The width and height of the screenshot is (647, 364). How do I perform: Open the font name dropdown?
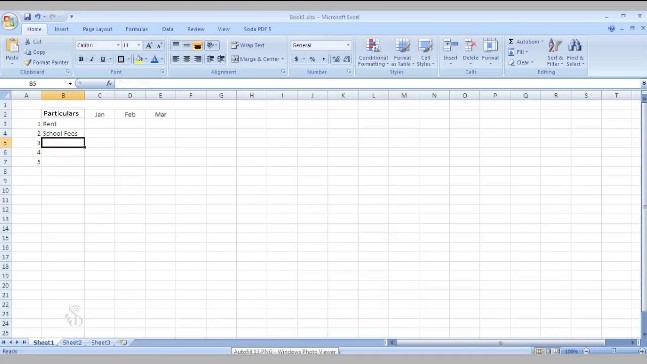[x=118, y=45]
